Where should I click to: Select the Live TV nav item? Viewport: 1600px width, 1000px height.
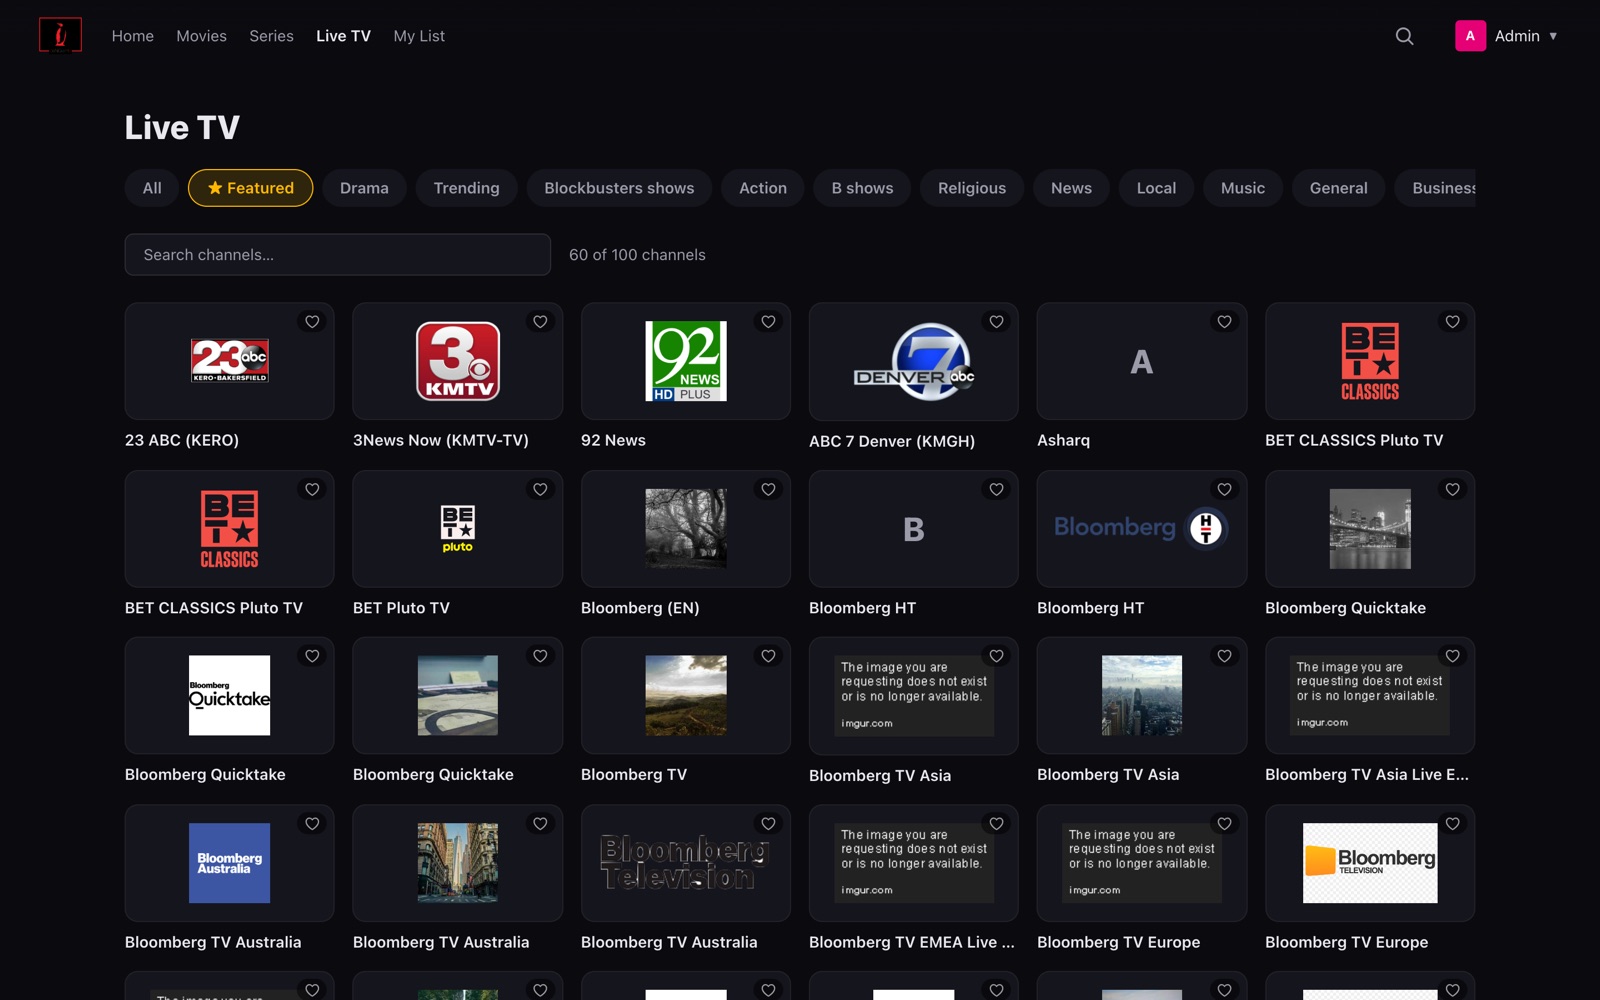(x=343, y=36)
